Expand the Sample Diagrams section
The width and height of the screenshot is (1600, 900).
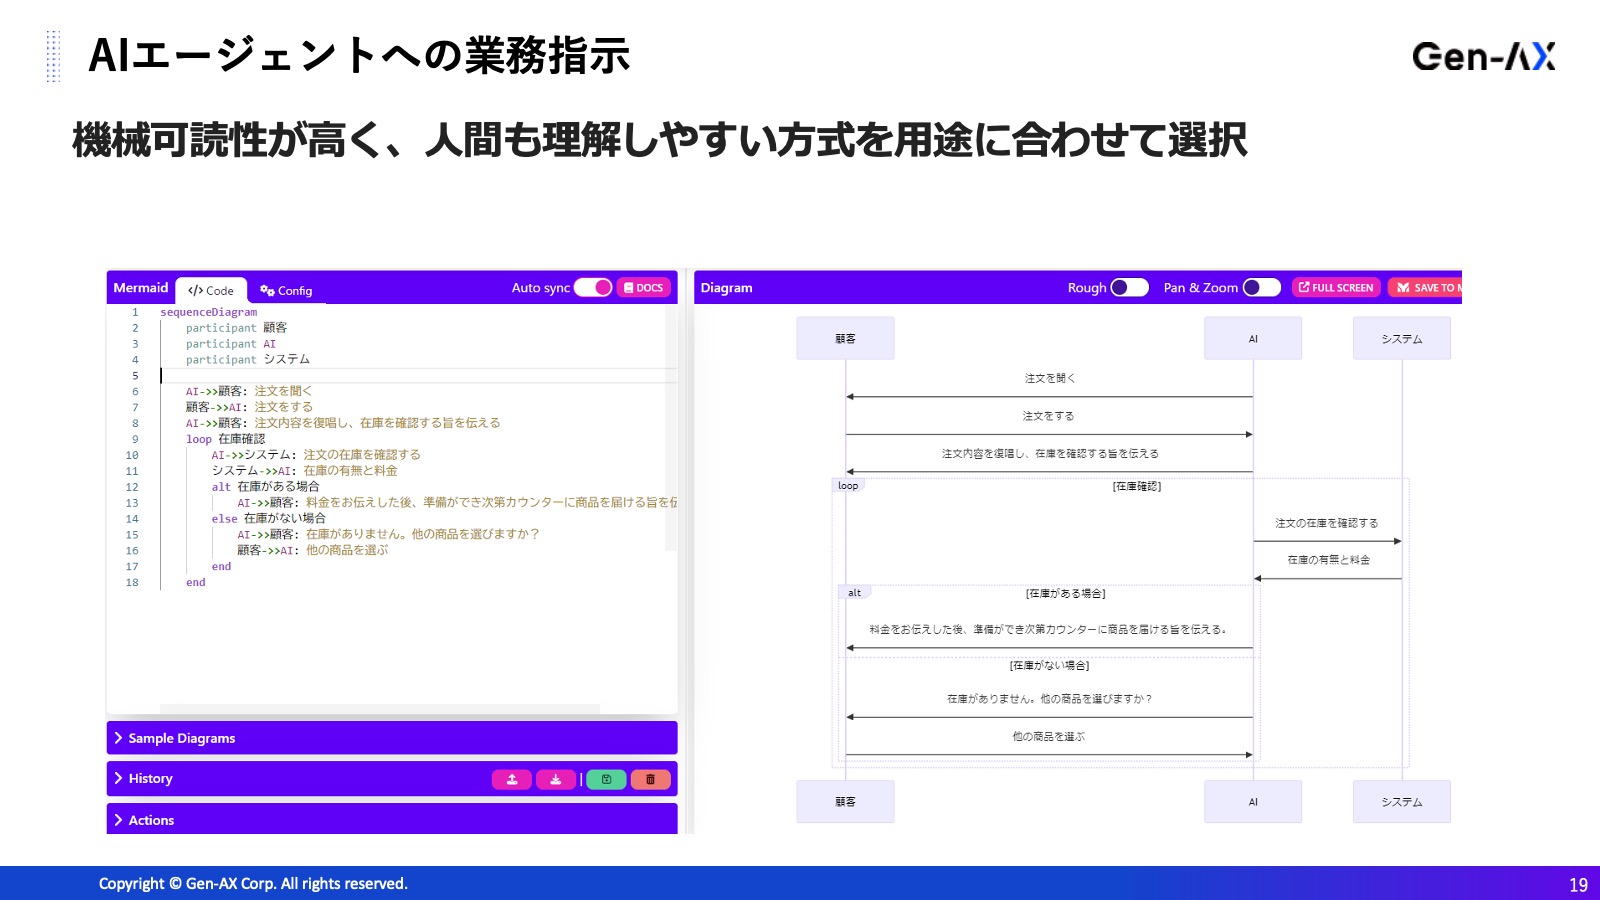[181, 739]
